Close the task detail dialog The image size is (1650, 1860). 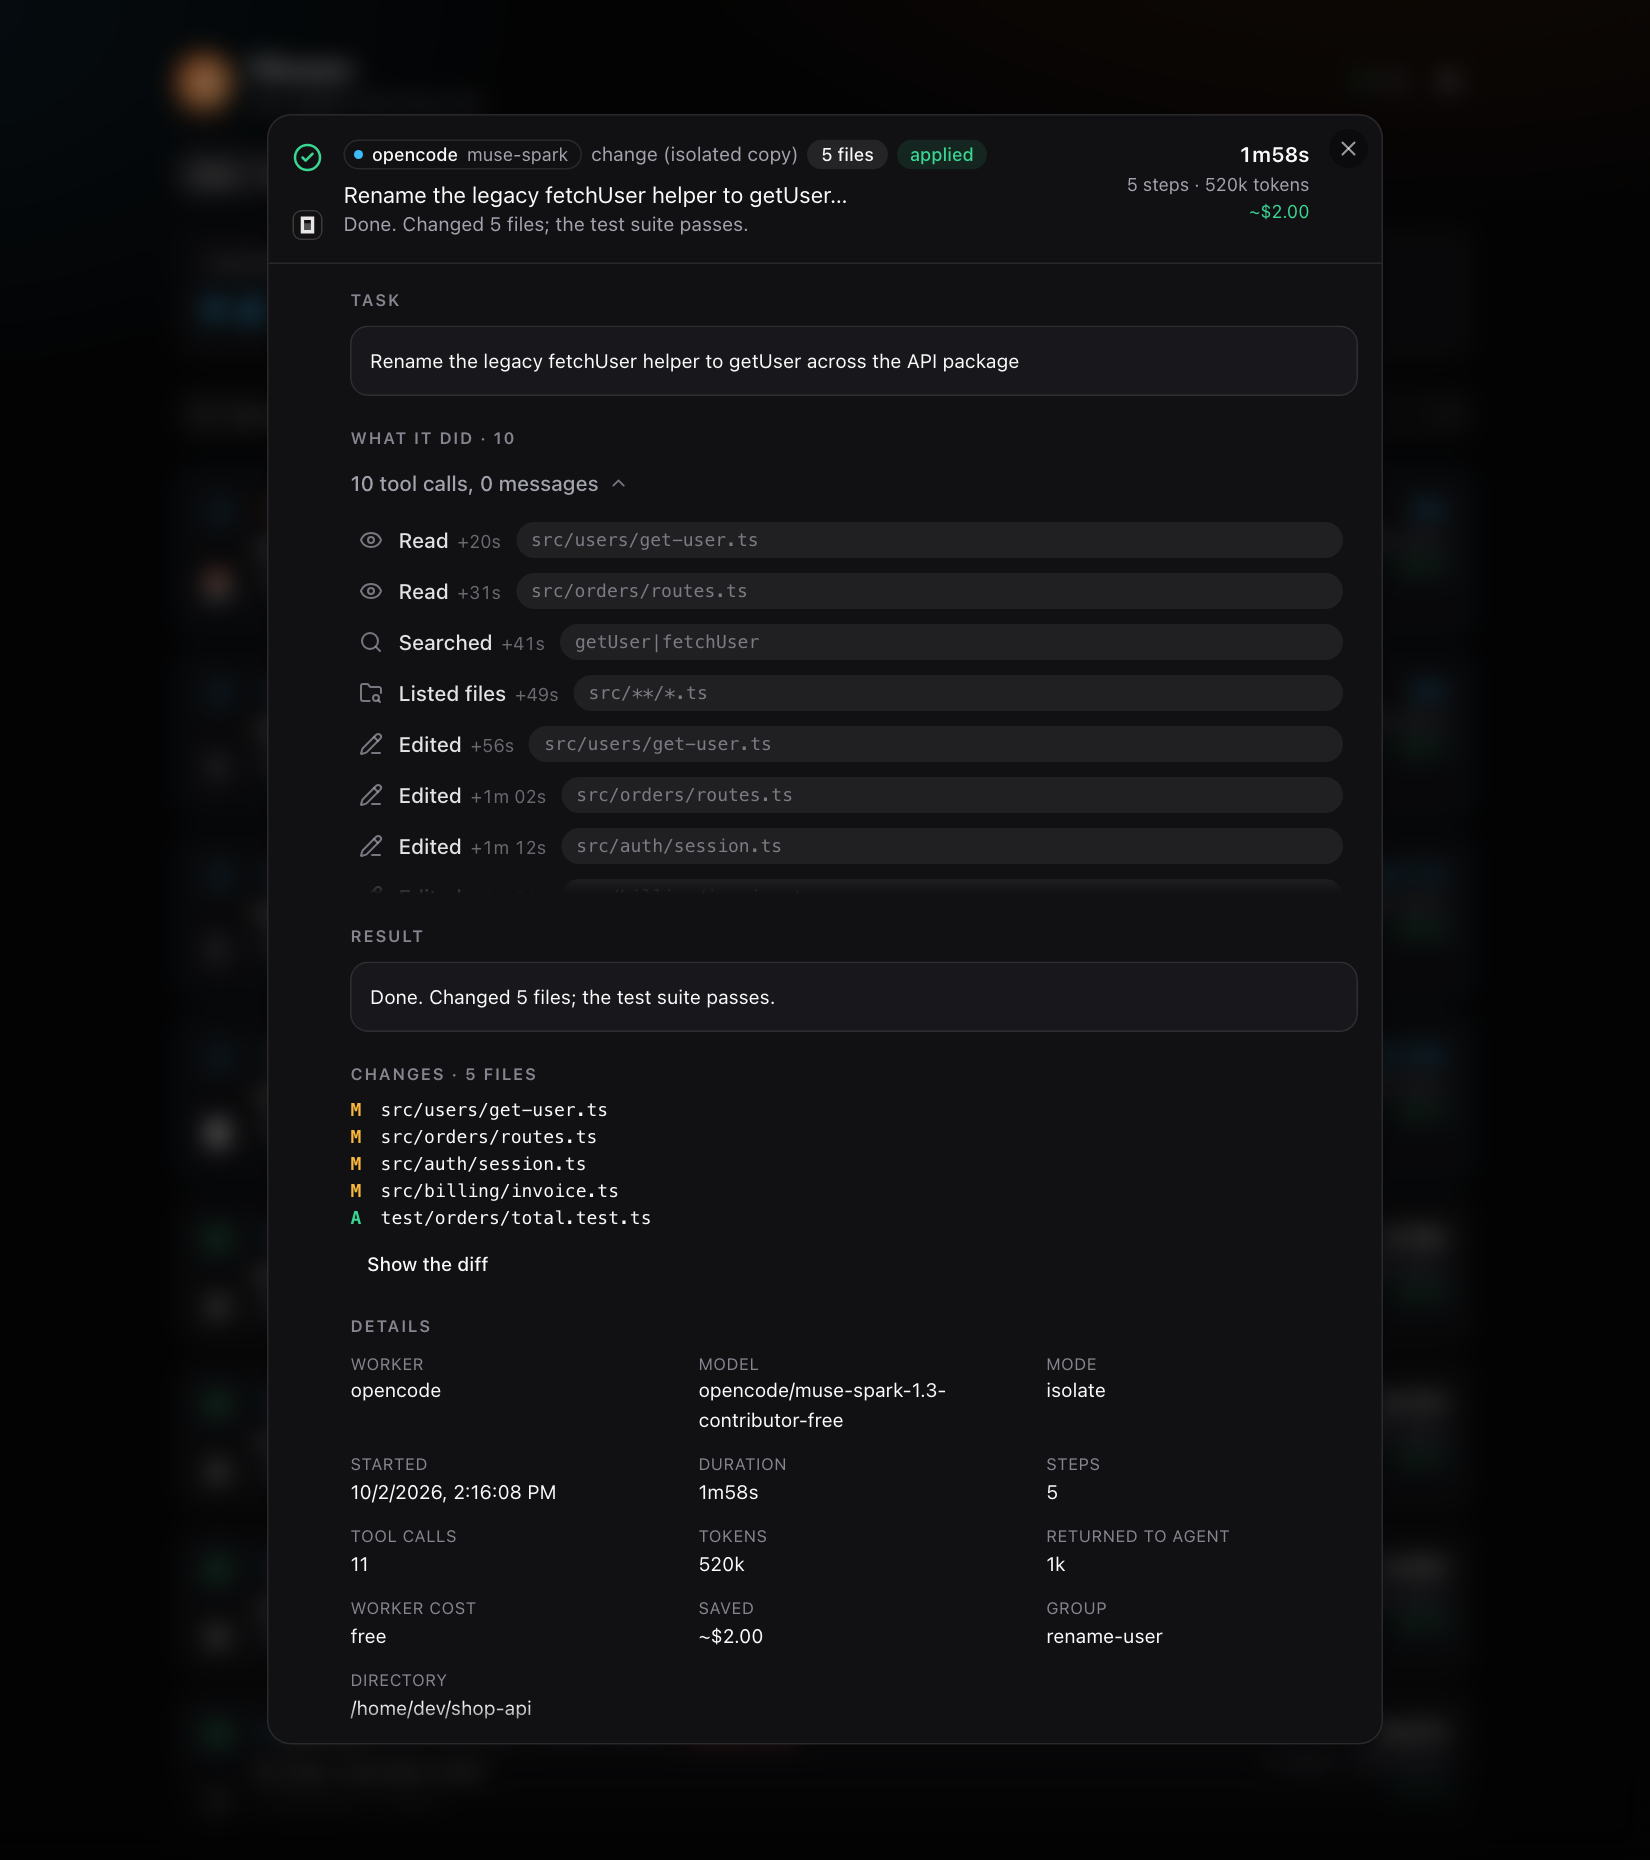(x=1348, y=149)
